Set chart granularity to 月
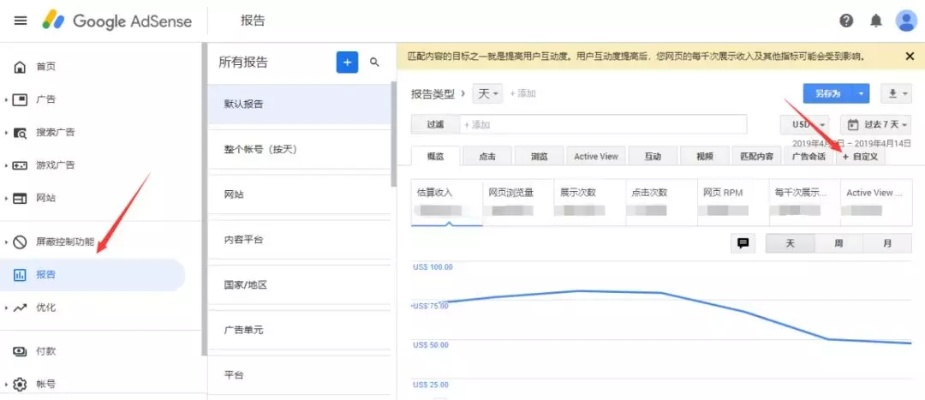The image size is (925, 400). pos(887,243)
